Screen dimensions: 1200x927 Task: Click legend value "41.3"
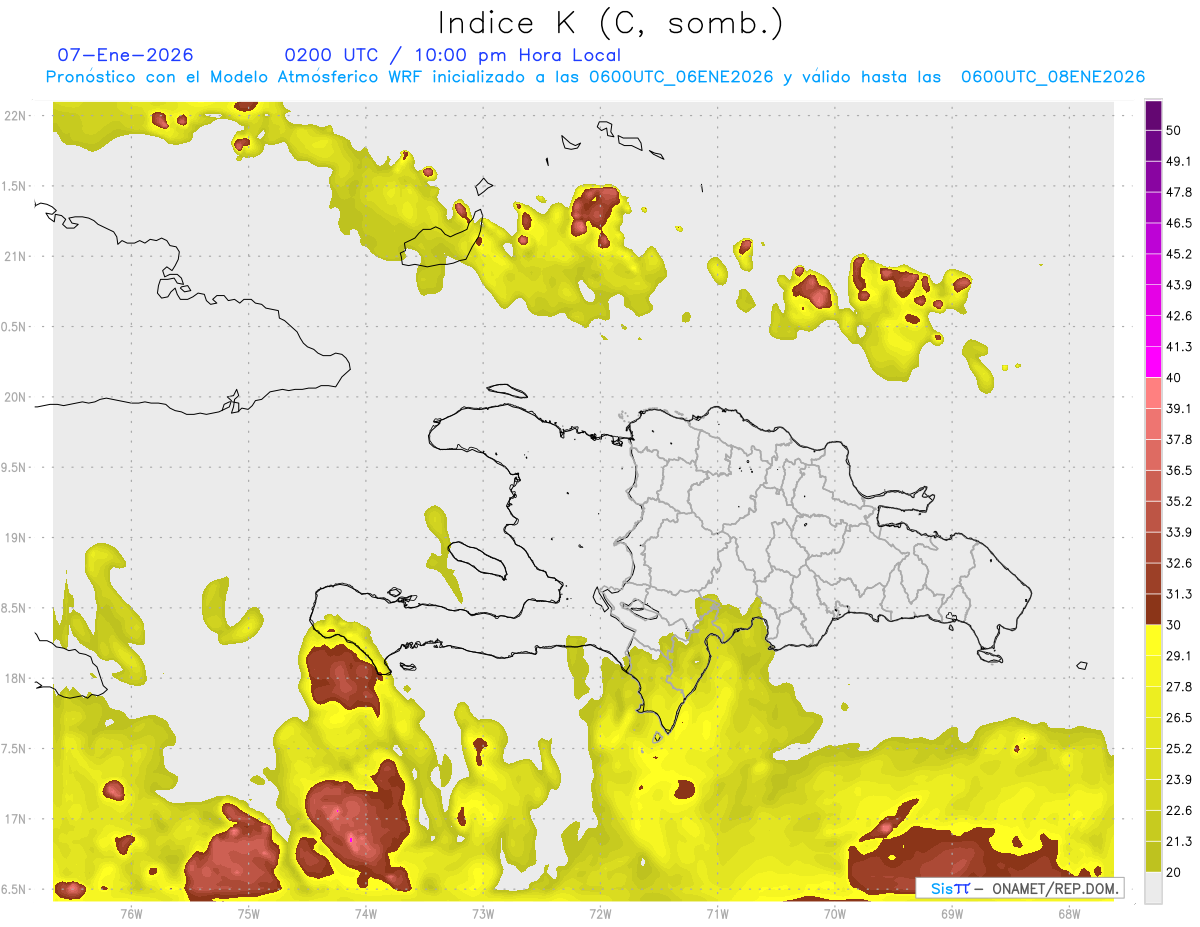point(1179,347)
